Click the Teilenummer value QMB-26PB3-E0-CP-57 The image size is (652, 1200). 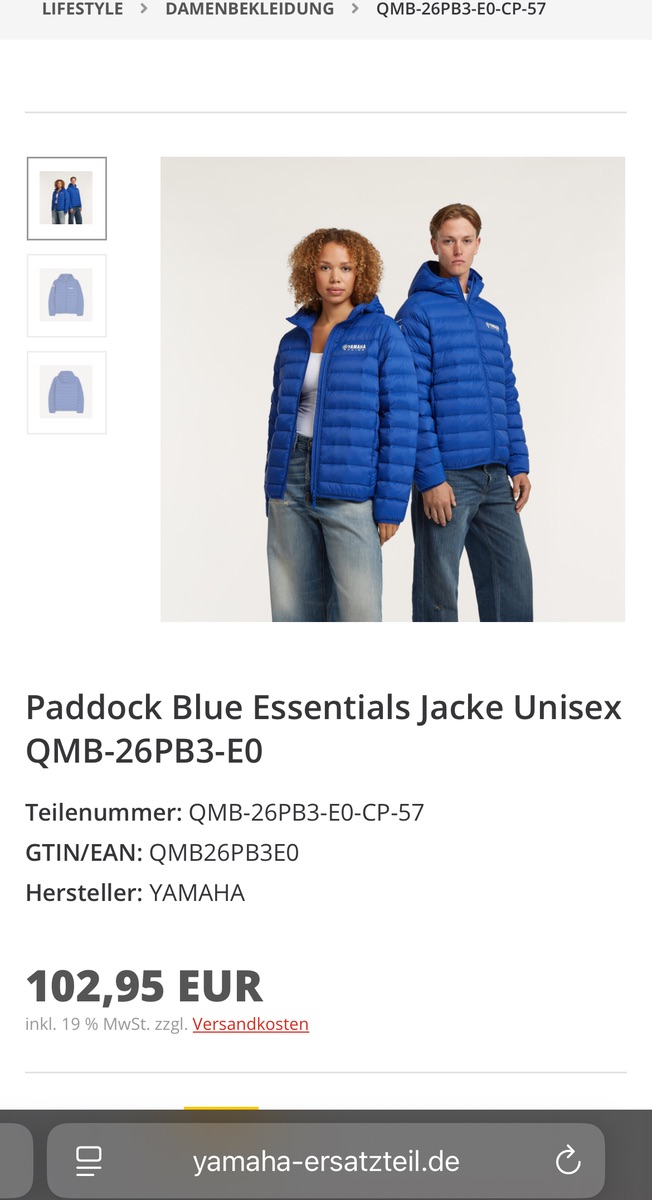pos(307,812)
